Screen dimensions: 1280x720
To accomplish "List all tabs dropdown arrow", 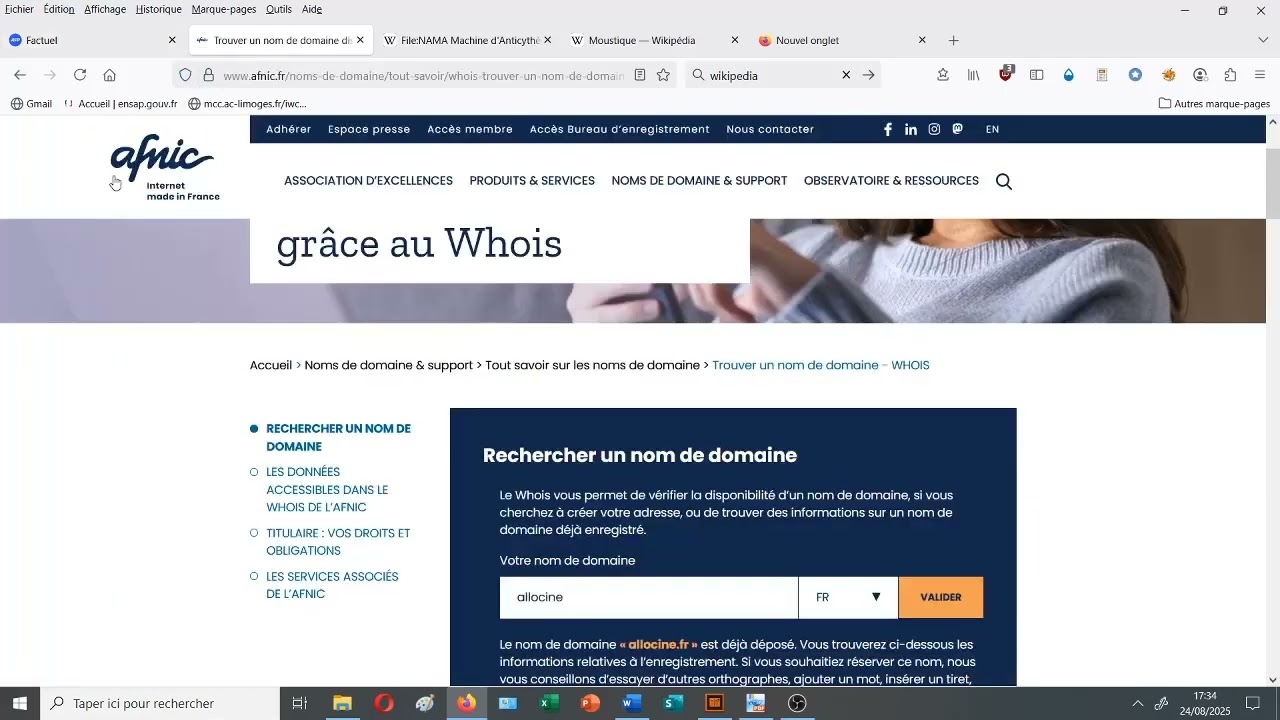I will [x=1263, y=41].
